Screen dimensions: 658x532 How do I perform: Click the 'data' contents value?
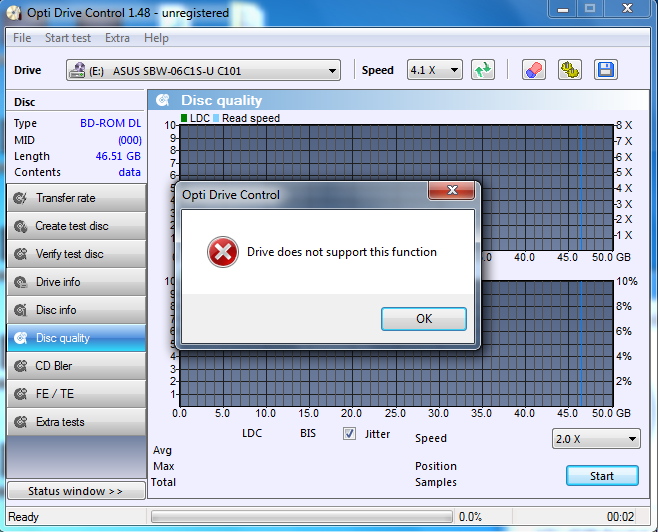130,172
